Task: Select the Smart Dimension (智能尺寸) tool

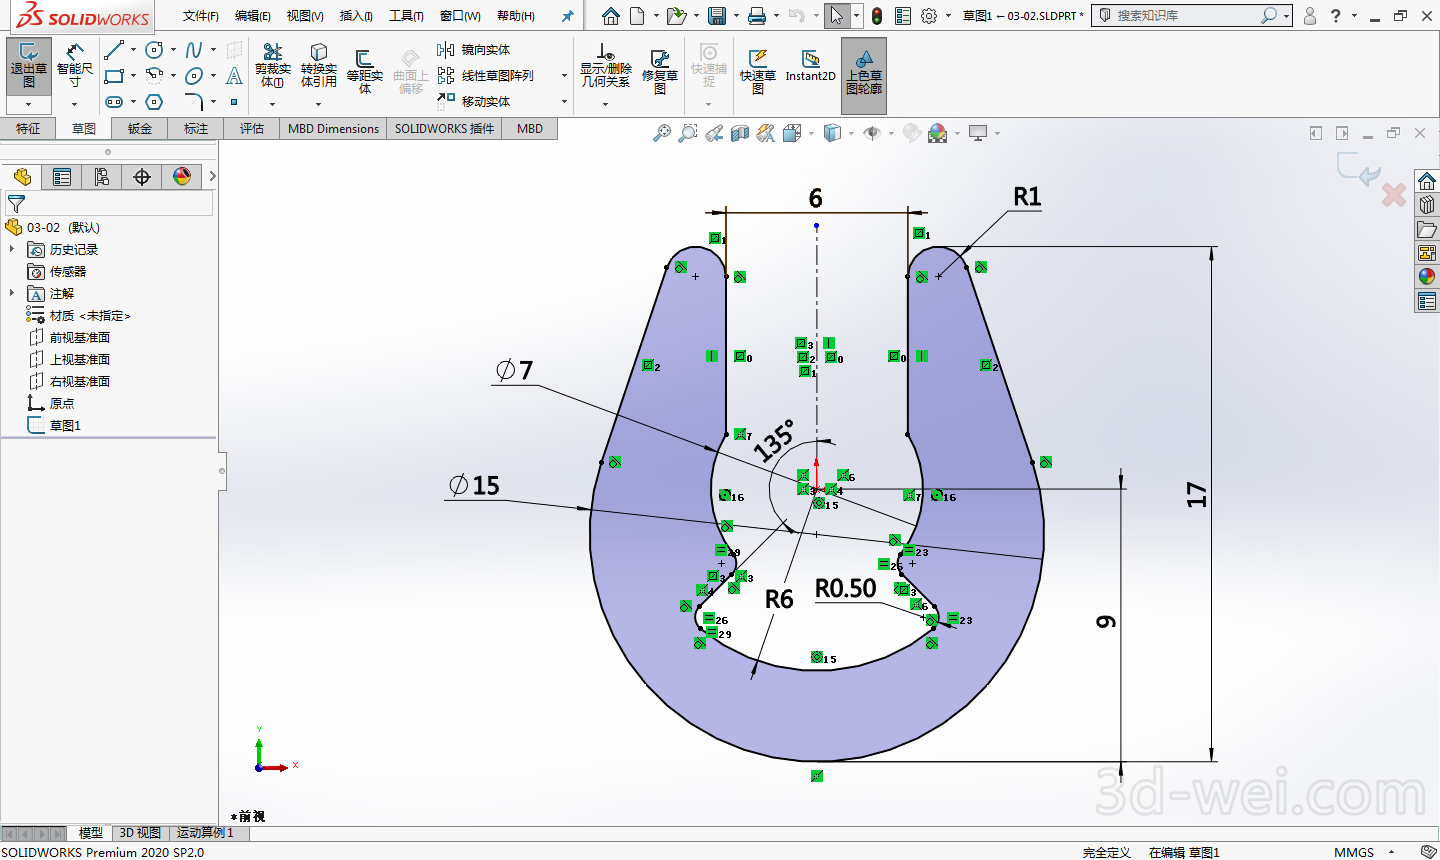Action: click(74, 65)
